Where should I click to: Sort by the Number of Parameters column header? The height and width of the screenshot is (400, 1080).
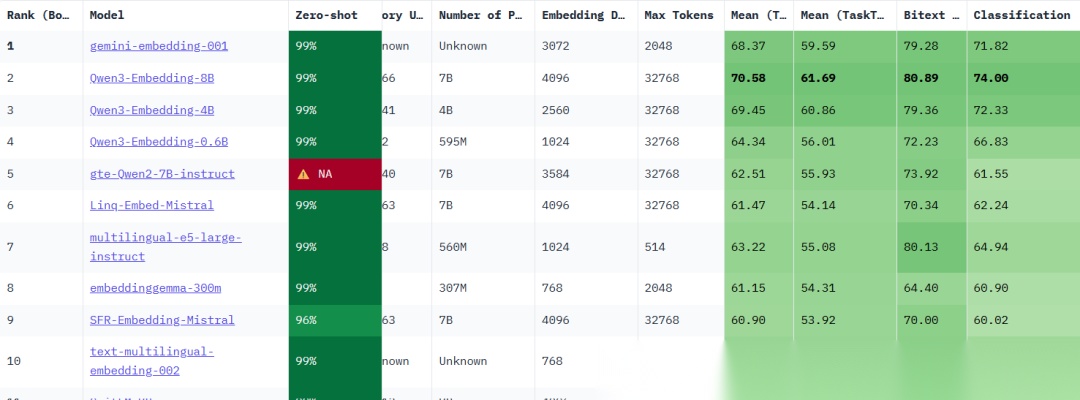coord(481,15)
